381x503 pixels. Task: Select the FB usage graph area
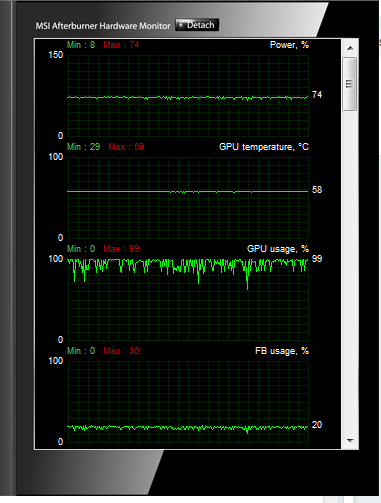point(188,402)
